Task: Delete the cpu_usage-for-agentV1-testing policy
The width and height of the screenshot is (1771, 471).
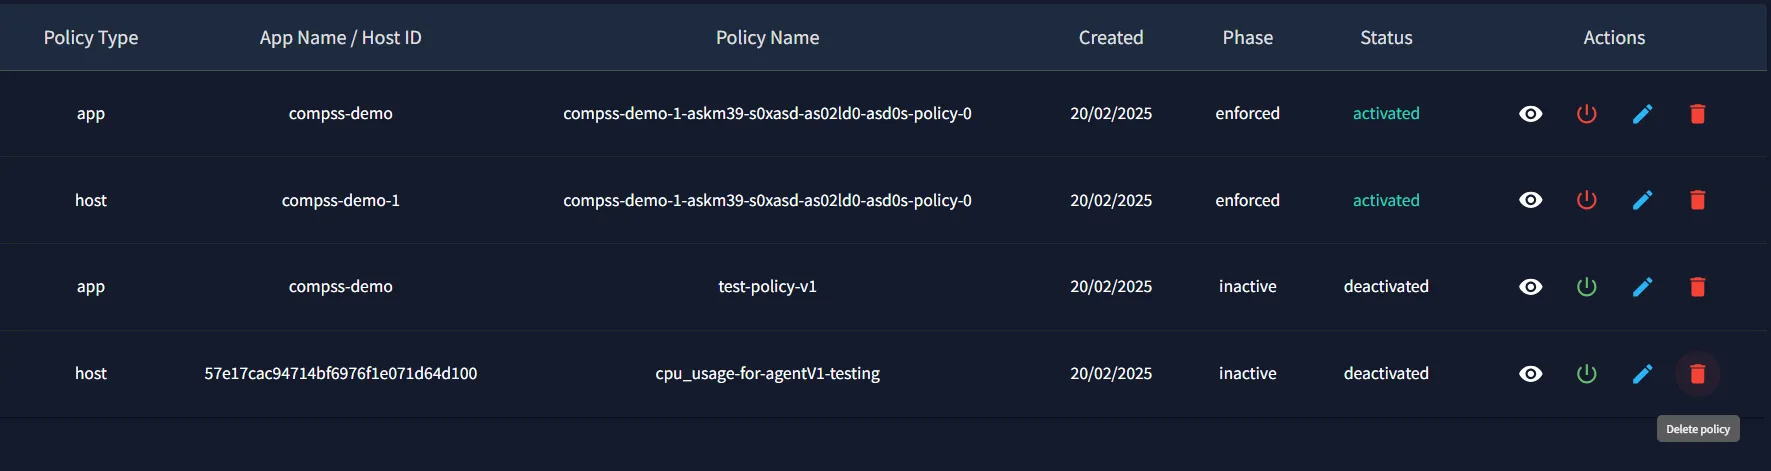Action: pyautogui.click(x=1697, y=374)
